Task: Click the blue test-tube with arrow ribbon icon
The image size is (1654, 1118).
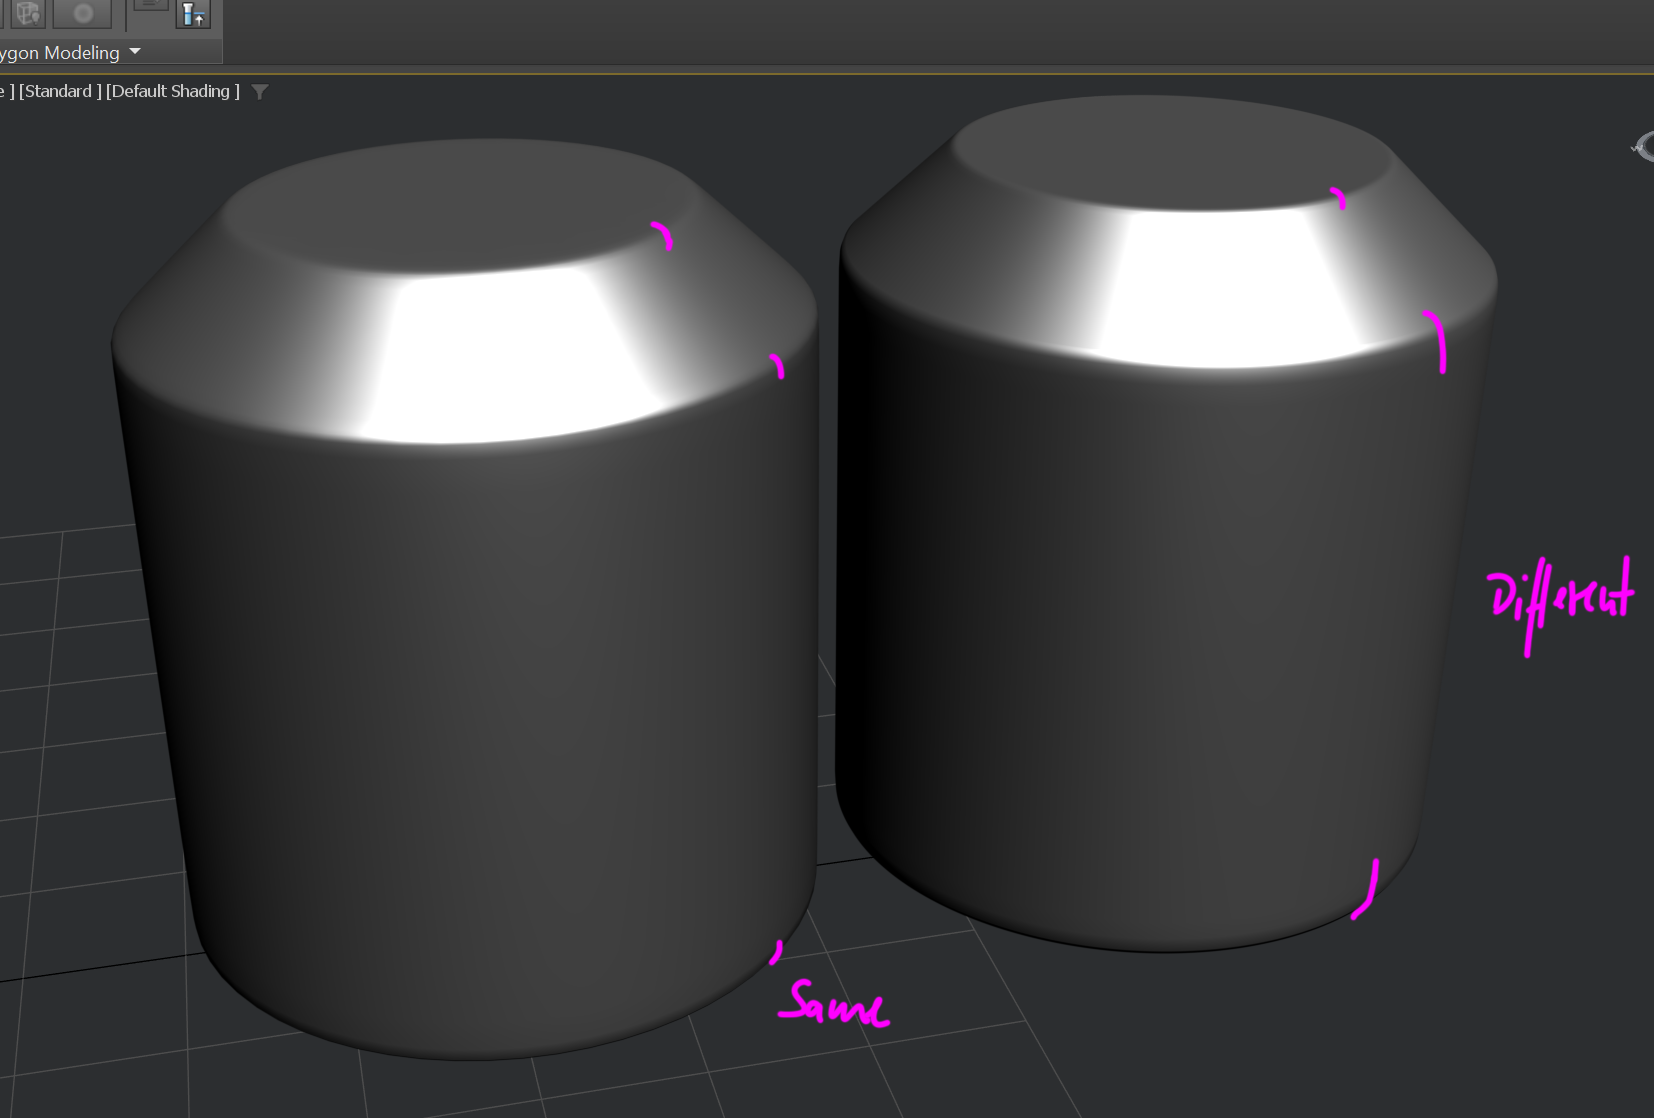Action: point(193,14)
